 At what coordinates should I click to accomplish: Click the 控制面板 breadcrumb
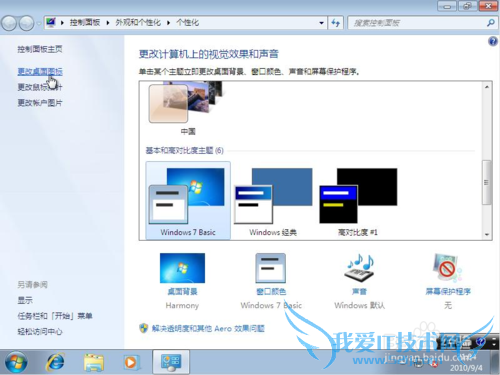pos(85,23)
